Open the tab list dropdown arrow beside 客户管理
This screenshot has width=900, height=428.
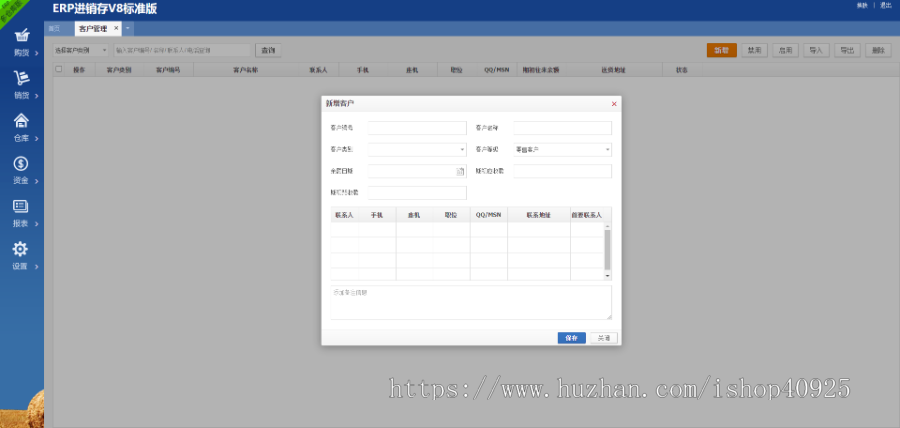[127, 28]
